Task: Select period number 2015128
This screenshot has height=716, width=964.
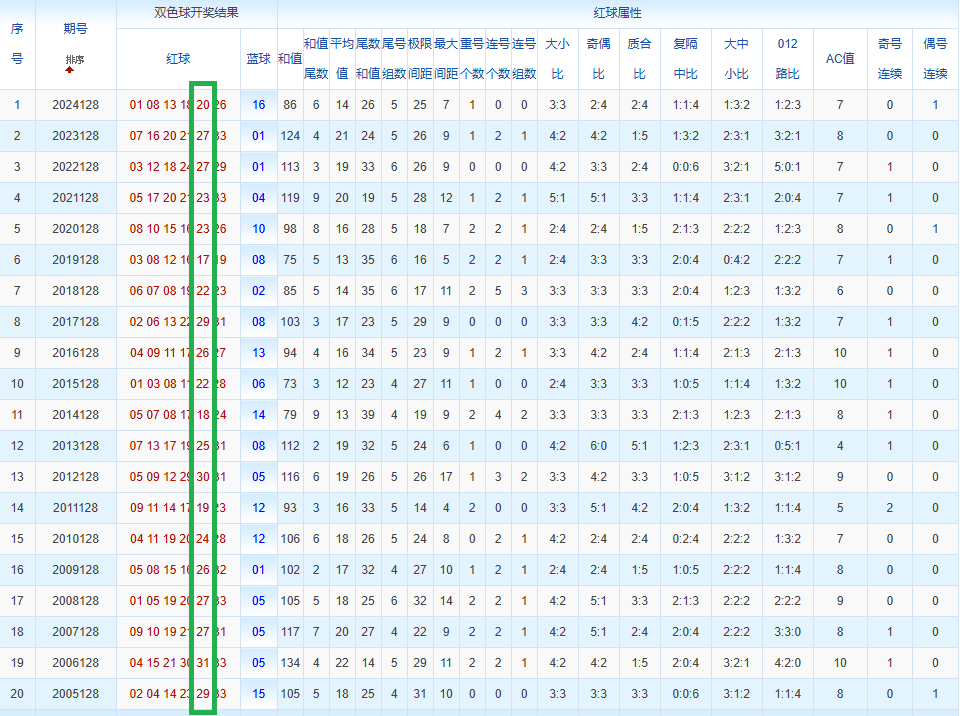Action: [76, 384]
